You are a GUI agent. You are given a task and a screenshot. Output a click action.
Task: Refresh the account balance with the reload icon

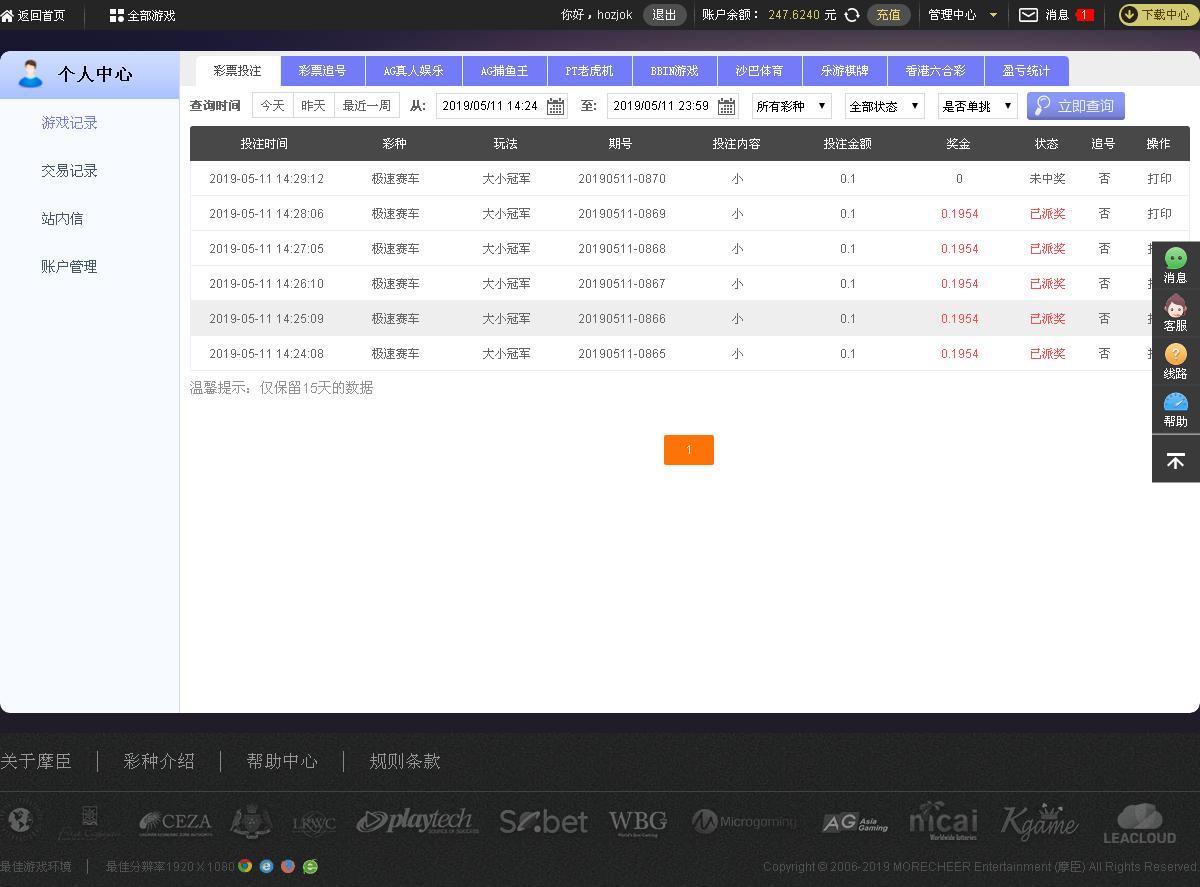pyautogui.click(x=852, y=15)
